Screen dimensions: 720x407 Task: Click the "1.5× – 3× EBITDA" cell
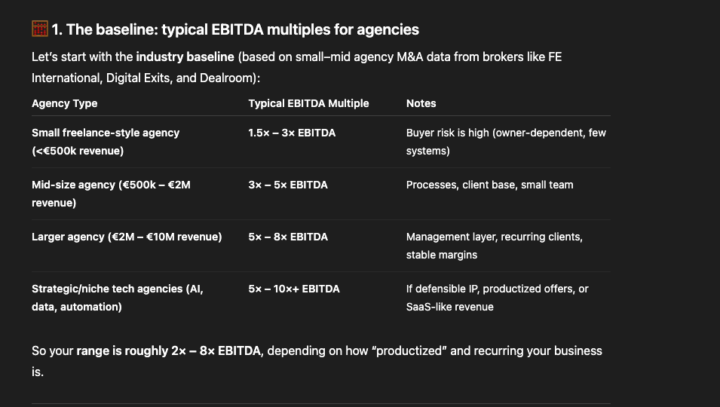[294, 132]
